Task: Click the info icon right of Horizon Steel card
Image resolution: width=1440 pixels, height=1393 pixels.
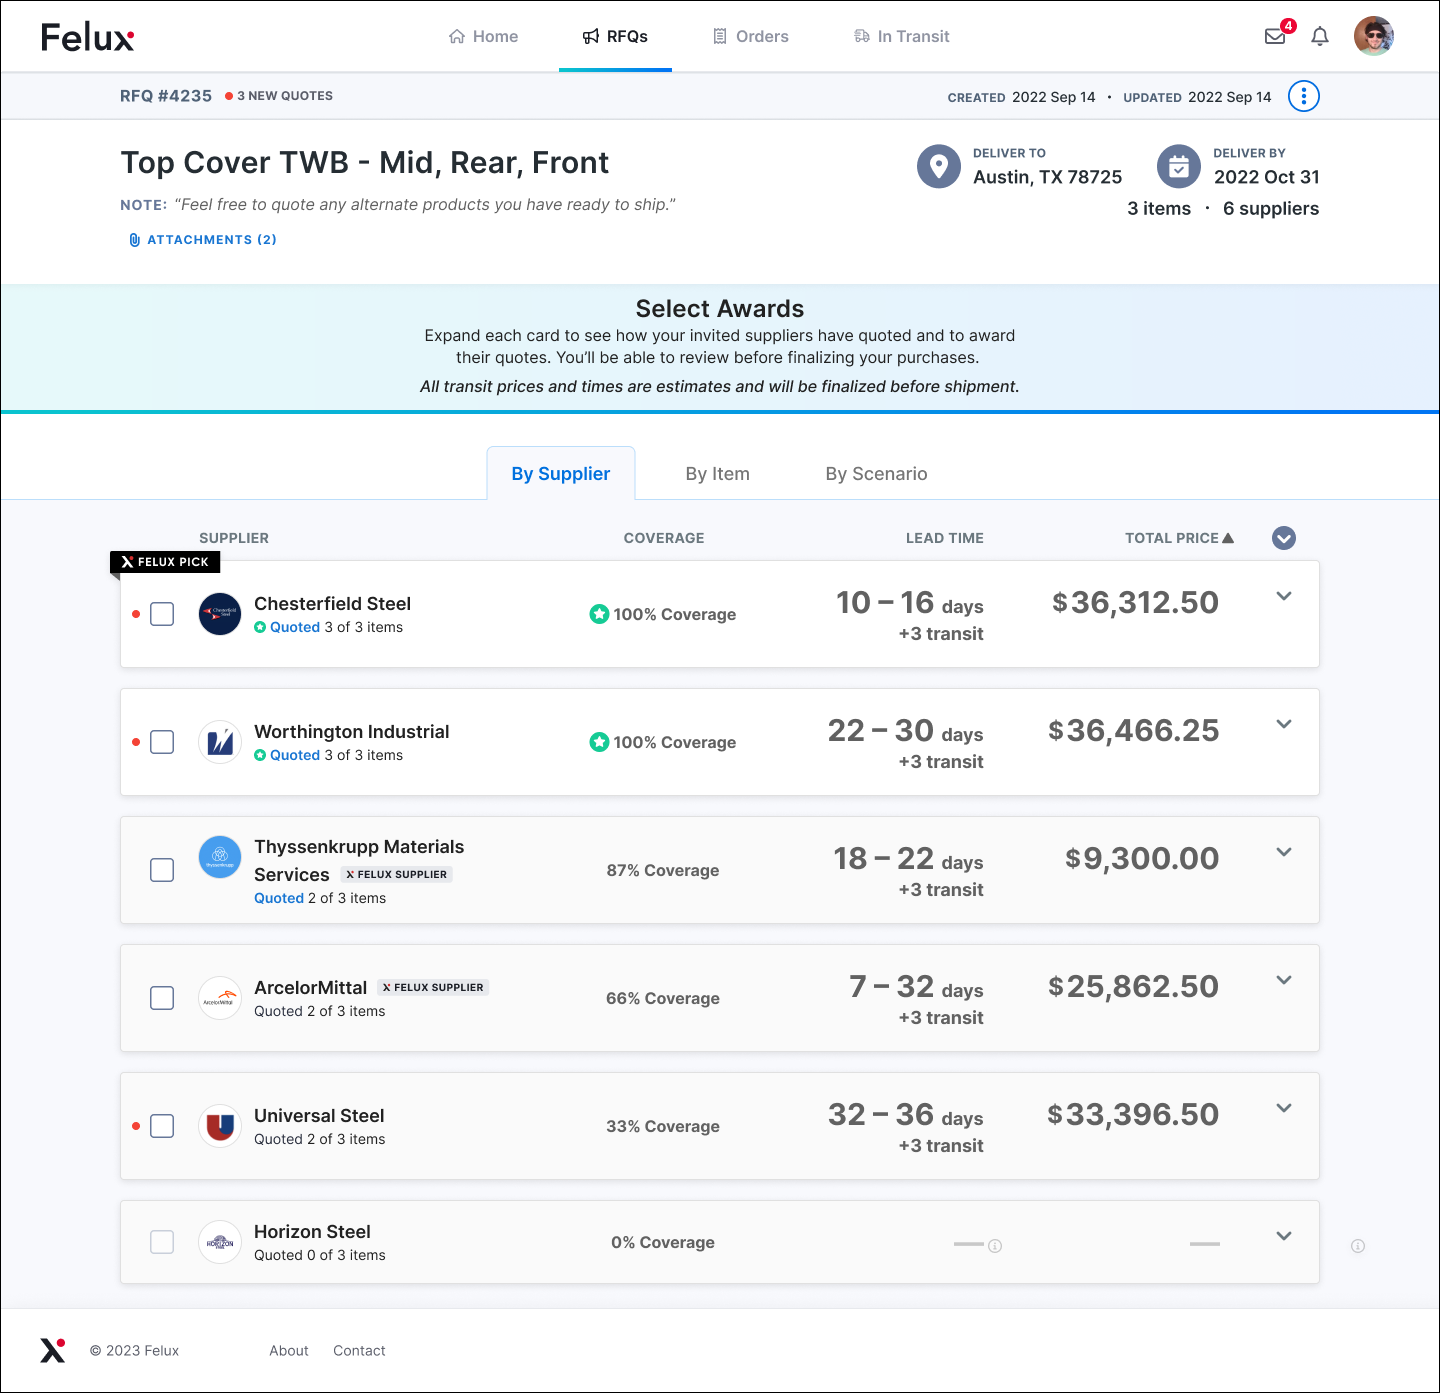Action: point(1358,1246)
